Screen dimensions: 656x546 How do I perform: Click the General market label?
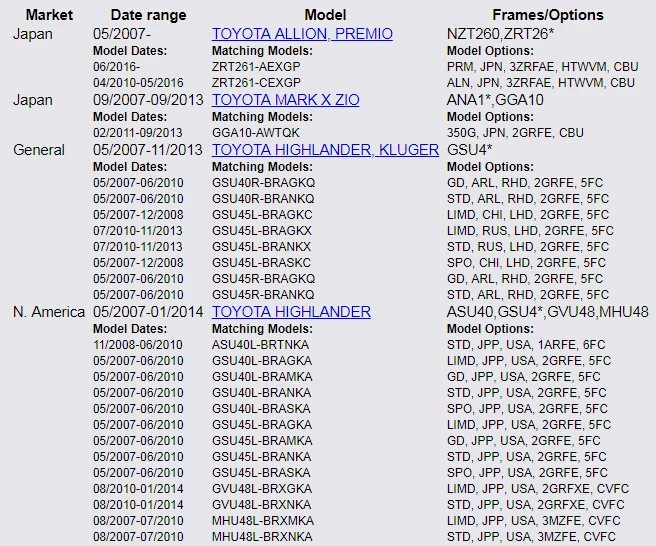(39, 150)
